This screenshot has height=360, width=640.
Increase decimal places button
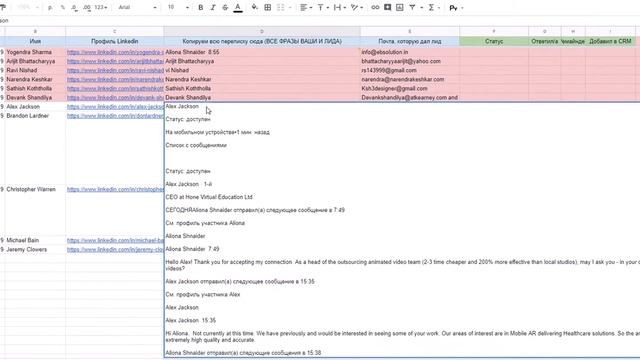click(x=87, y=7)
